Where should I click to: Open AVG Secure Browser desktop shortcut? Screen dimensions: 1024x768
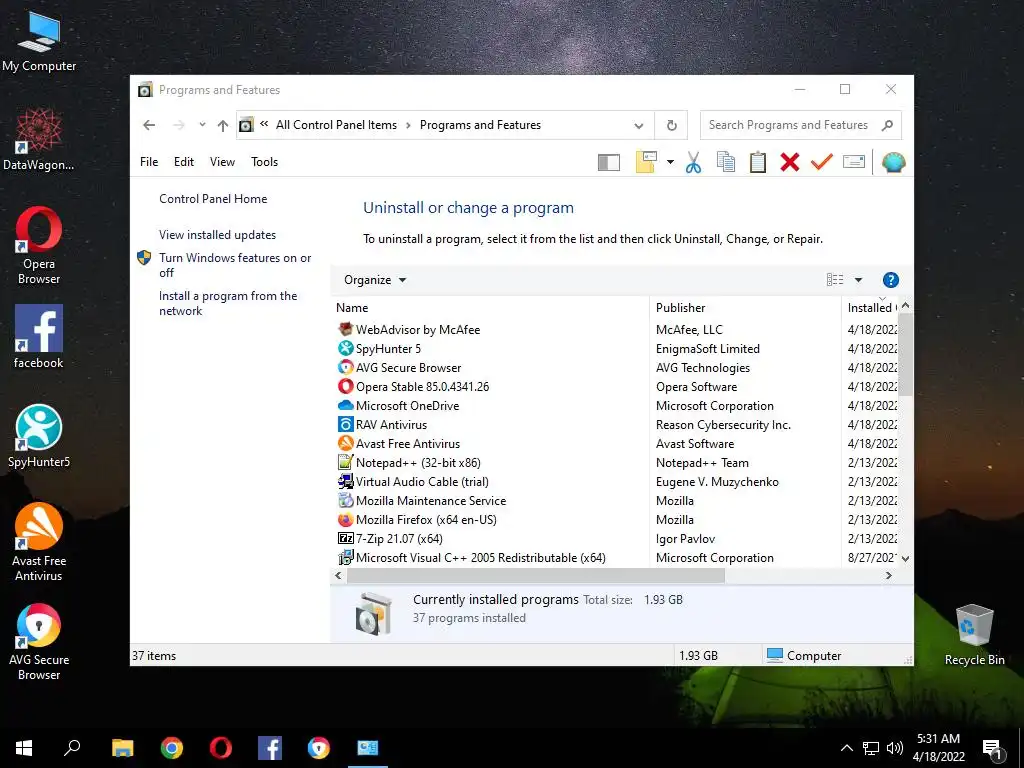pyautogui.click(x=39, y=642)
